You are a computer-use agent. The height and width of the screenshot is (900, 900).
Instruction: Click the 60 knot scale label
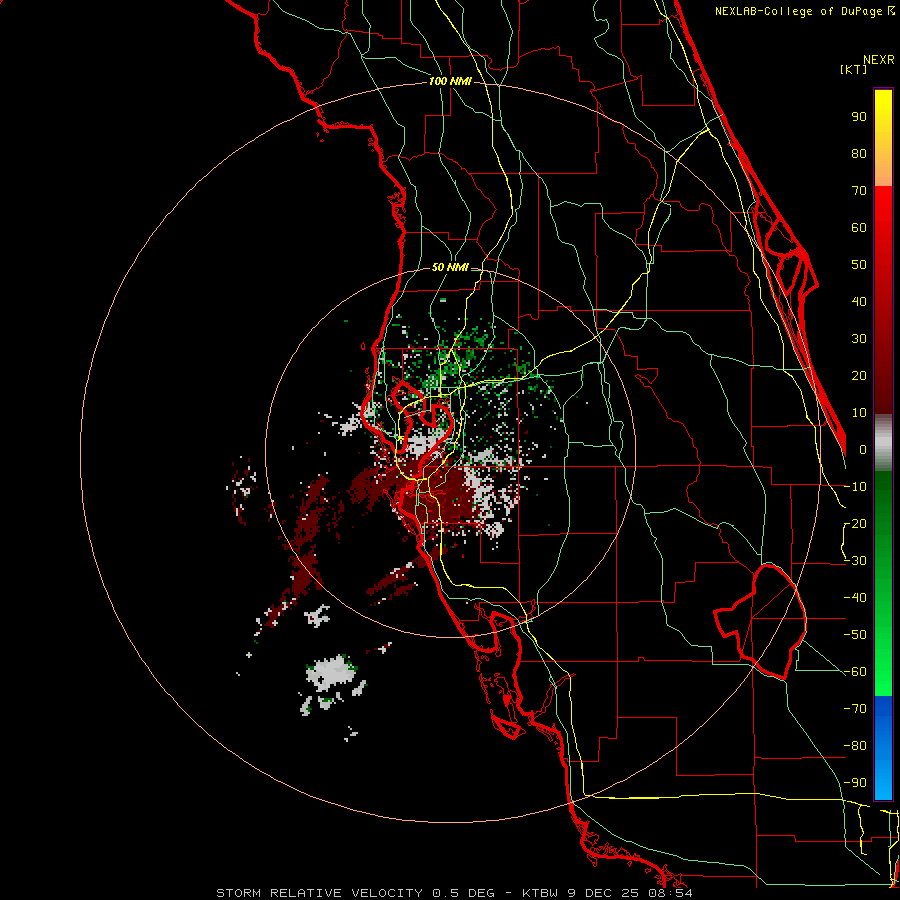[859, 227]
